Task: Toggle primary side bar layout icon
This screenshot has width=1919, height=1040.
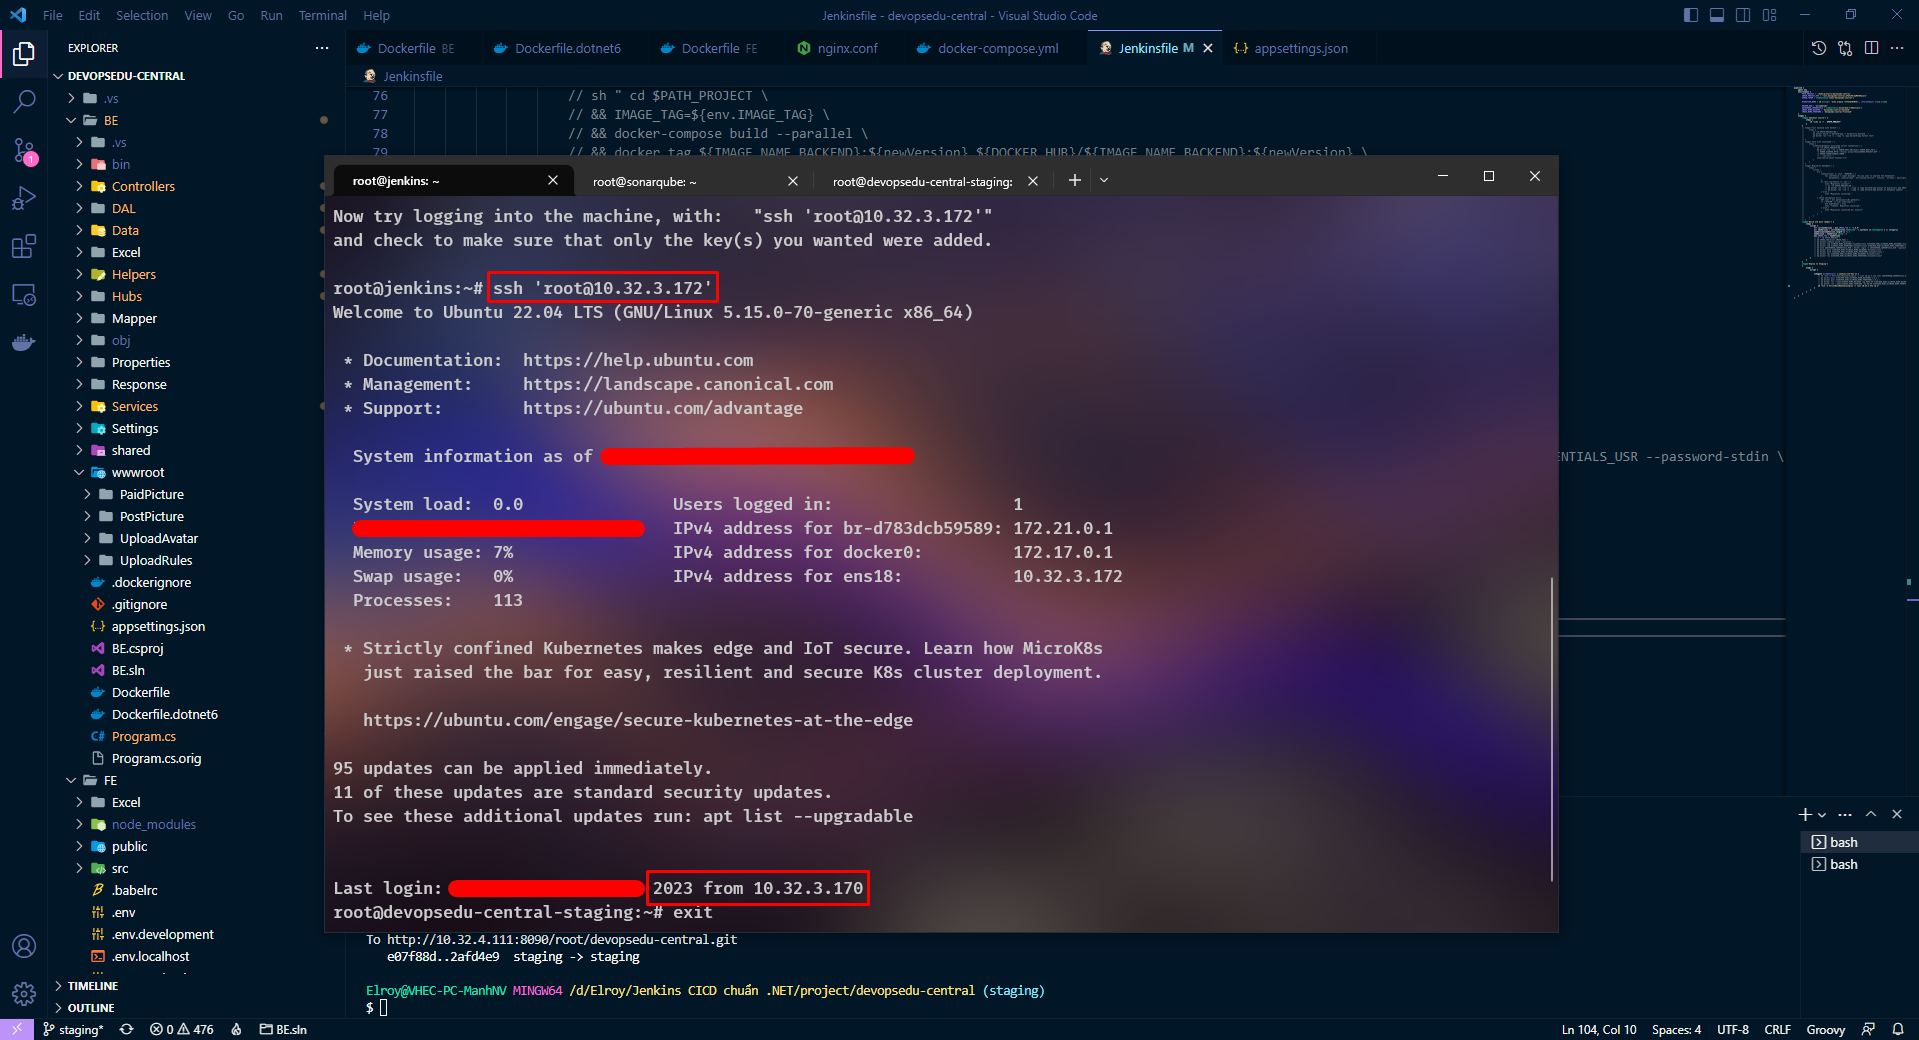Action: point(1691,15)
